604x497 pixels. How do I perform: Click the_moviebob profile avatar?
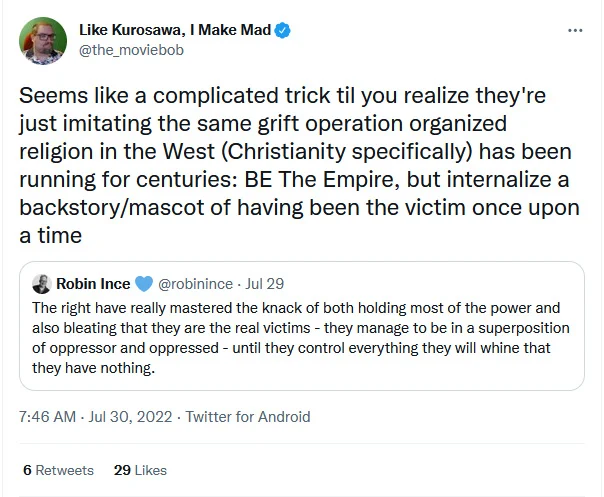pyautogui.click(x=41, y=40)
